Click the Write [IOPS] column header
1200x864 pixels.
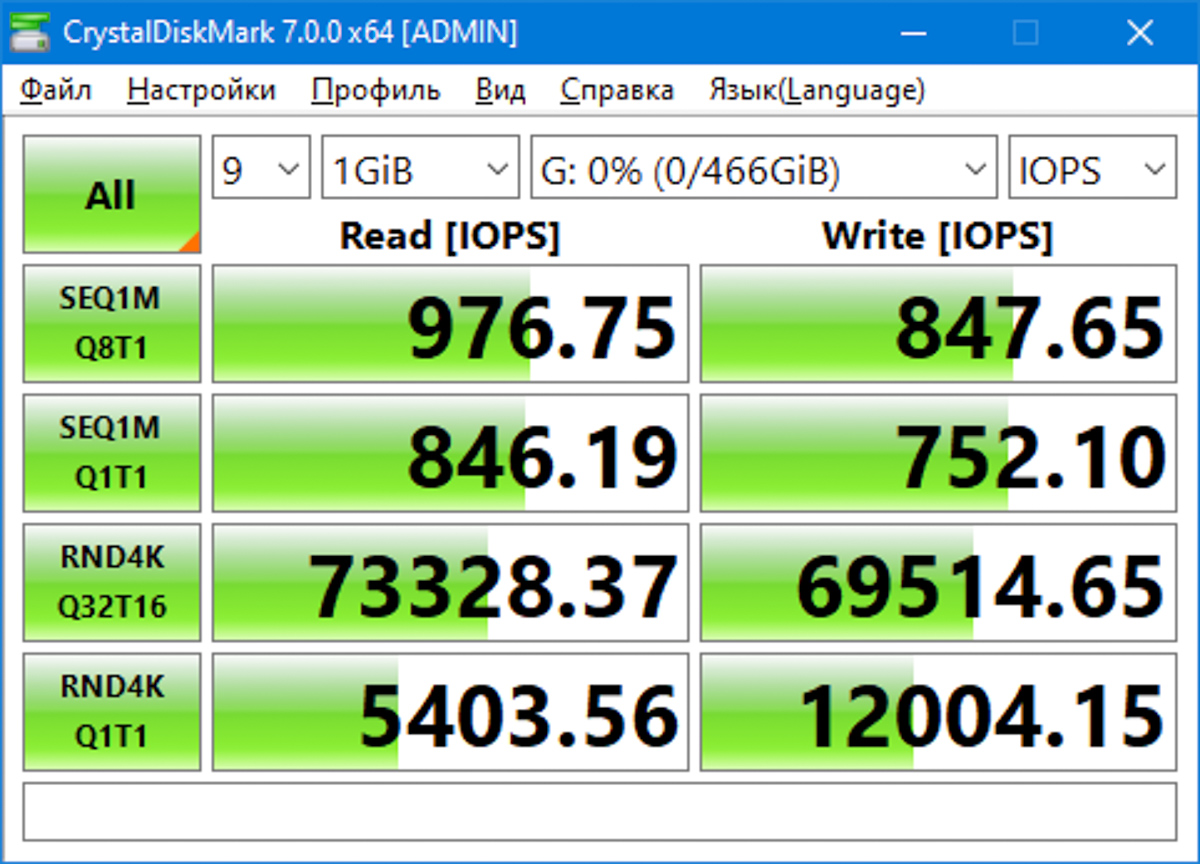[937, 236]
